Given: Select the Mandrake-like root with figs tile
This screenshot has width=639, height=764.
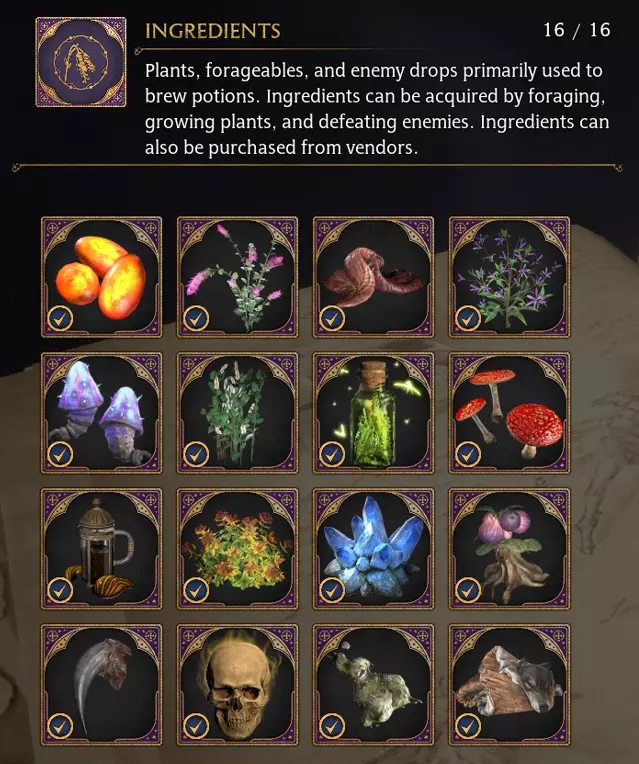Looking at the screenshot, I should coord(509,549).
